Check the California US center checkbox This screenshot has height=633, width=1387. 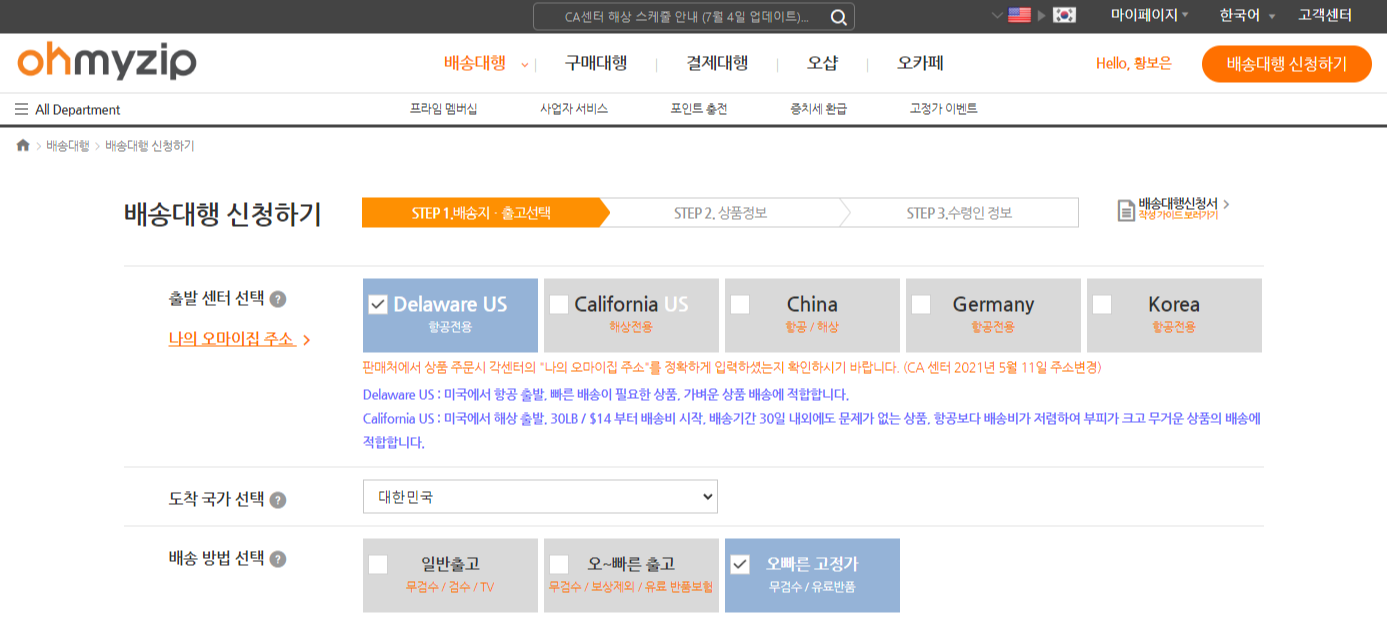coord(559,304)
